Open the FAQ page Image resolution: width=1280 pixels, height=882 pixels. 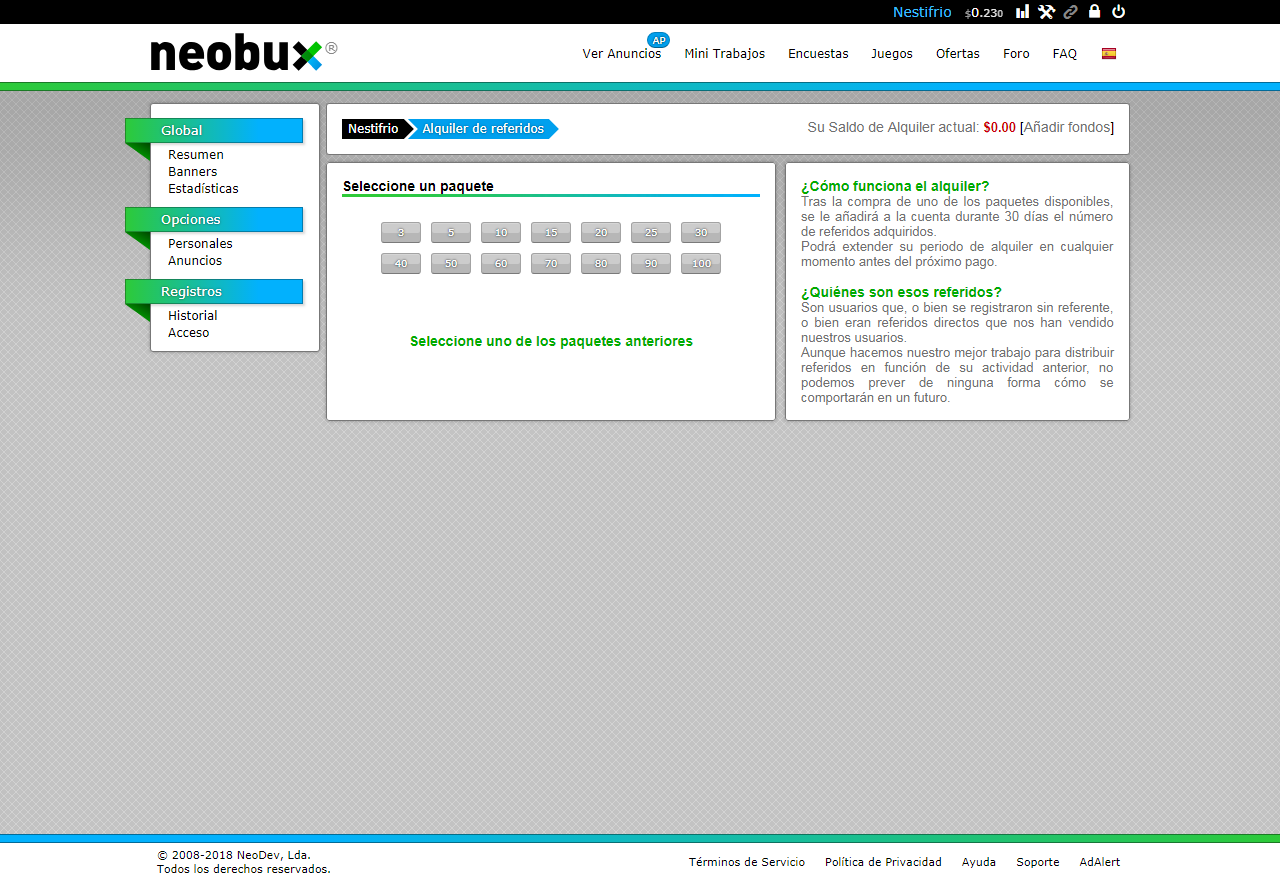tap(1065, 54)
